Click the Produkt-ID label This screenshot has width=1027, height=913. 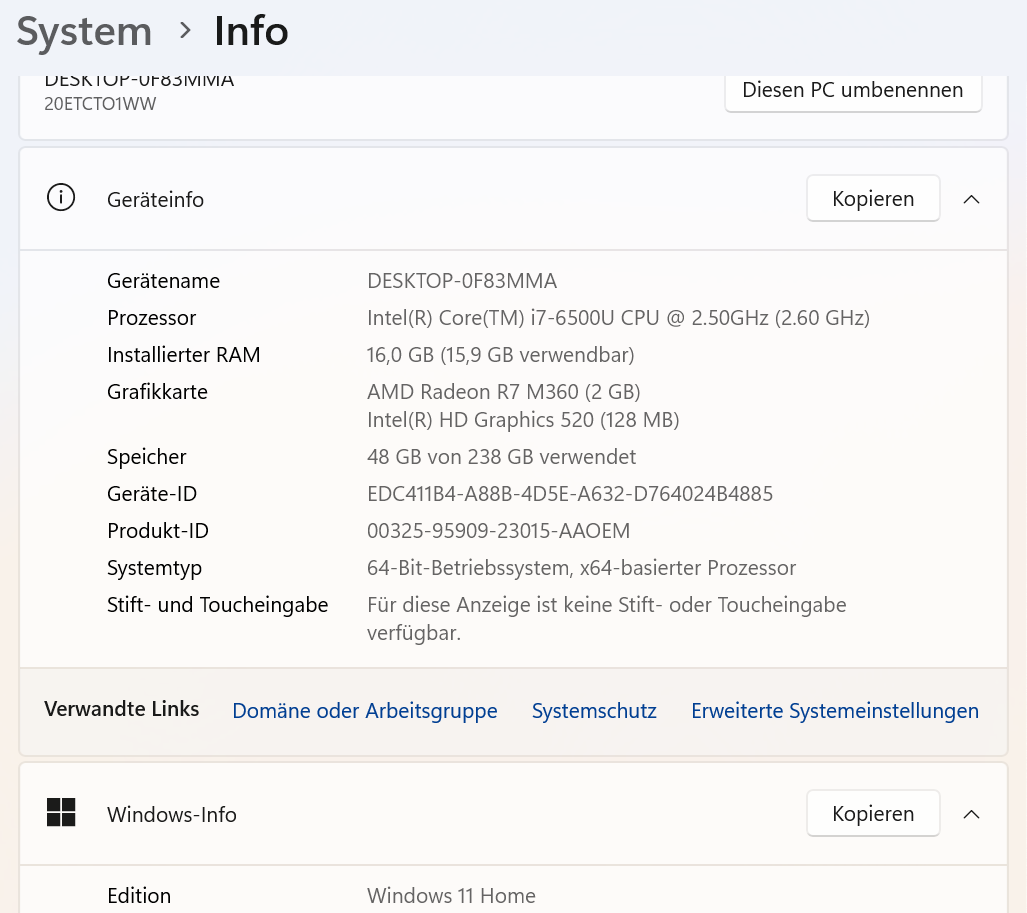point(158,531)
